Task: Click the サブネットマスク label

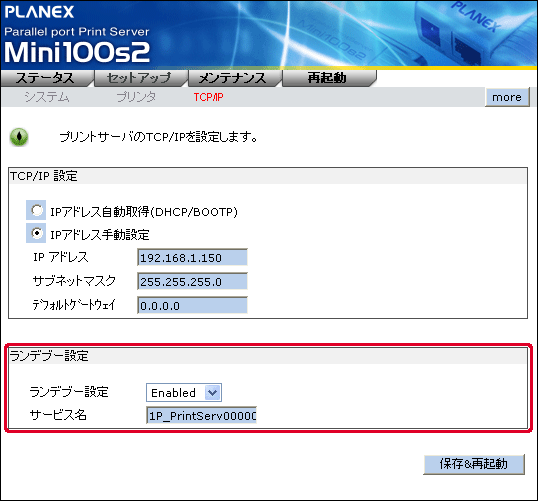Action: [x=74, y=281]
